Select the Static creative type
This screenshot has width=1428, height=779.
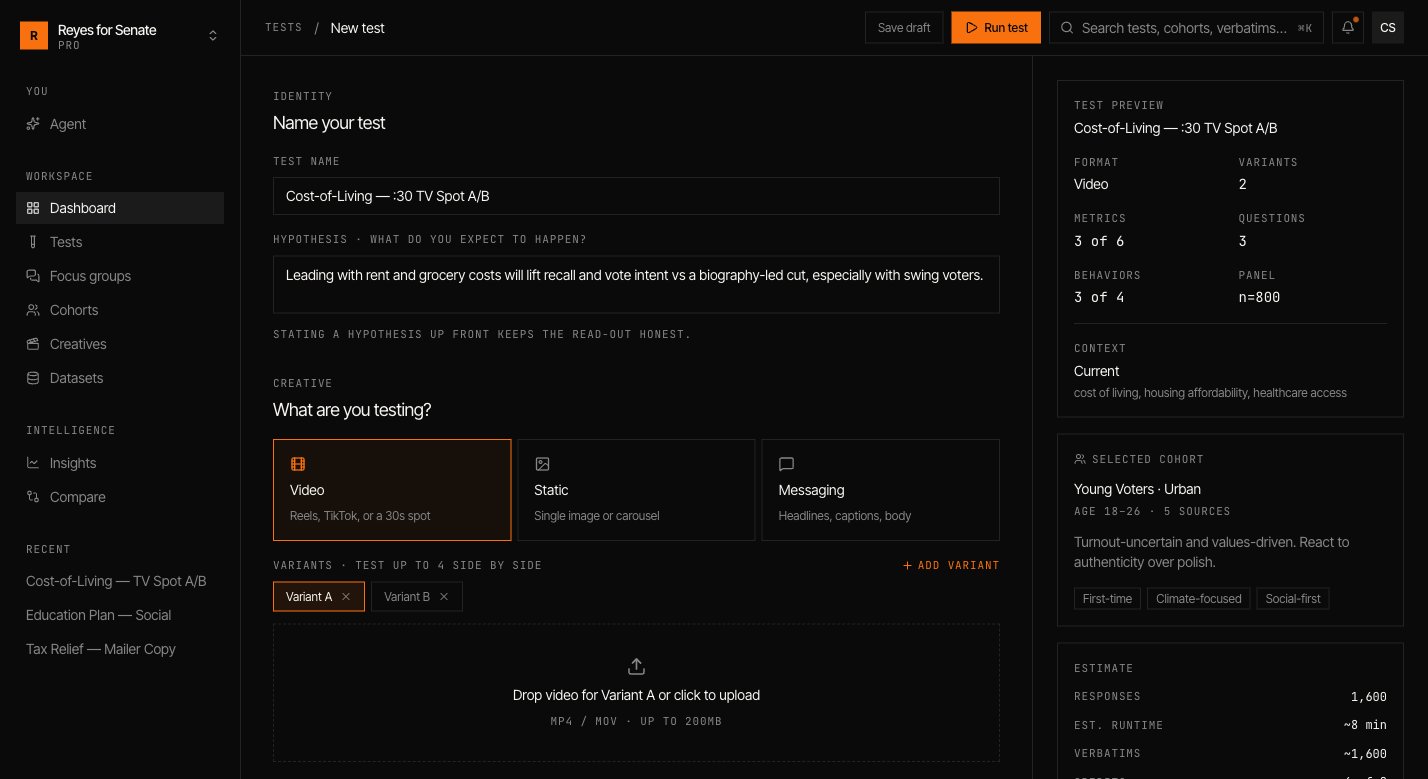(x=636, y=490)
